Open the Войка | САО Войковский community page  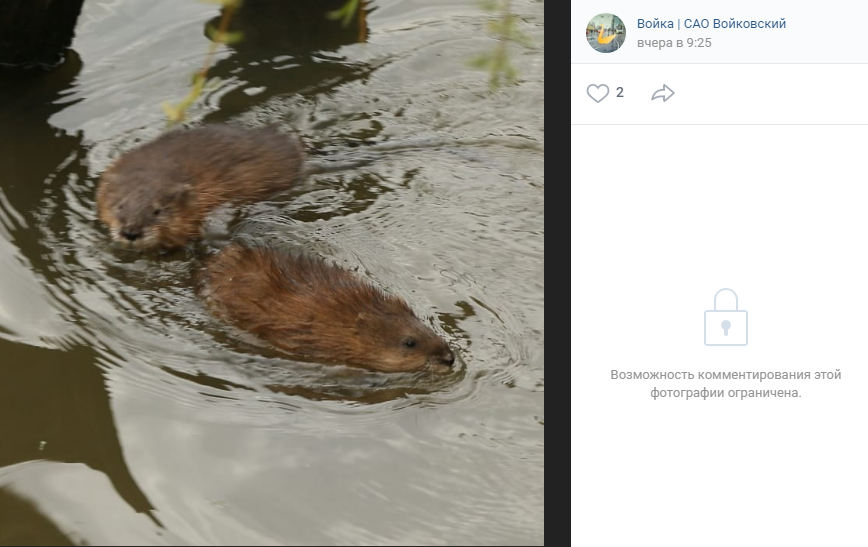click(711, 23)
